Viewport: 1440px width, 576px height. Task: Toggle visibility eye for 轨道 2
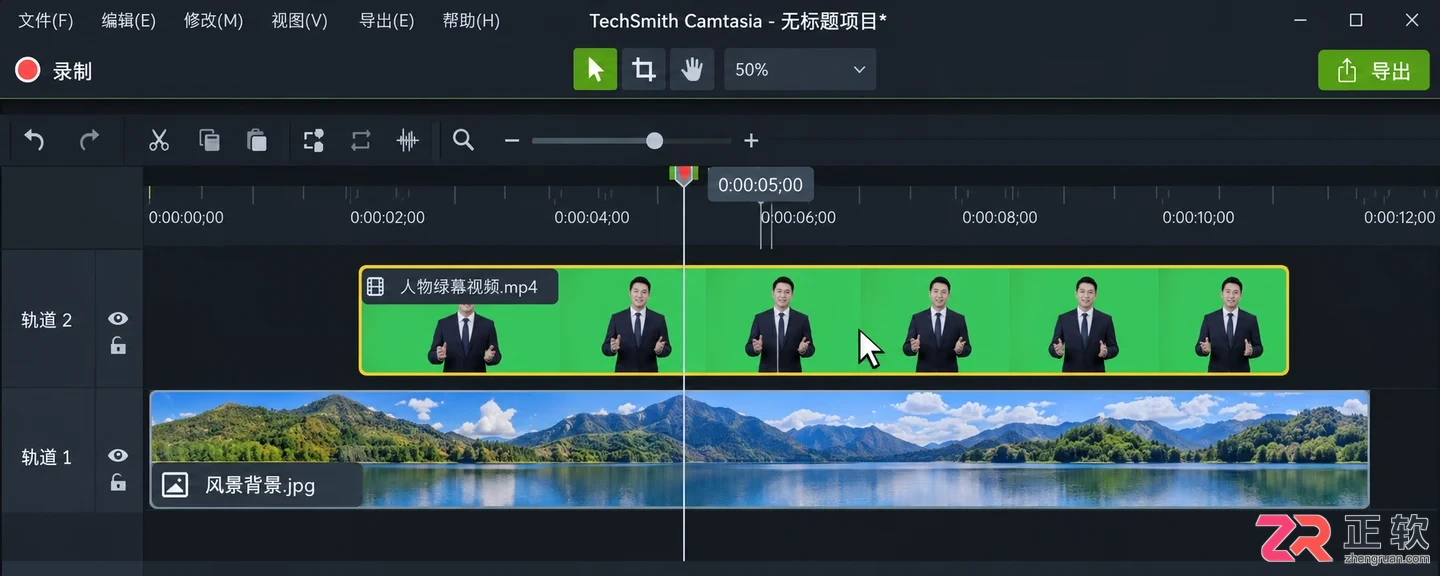[x=118, y=318]
